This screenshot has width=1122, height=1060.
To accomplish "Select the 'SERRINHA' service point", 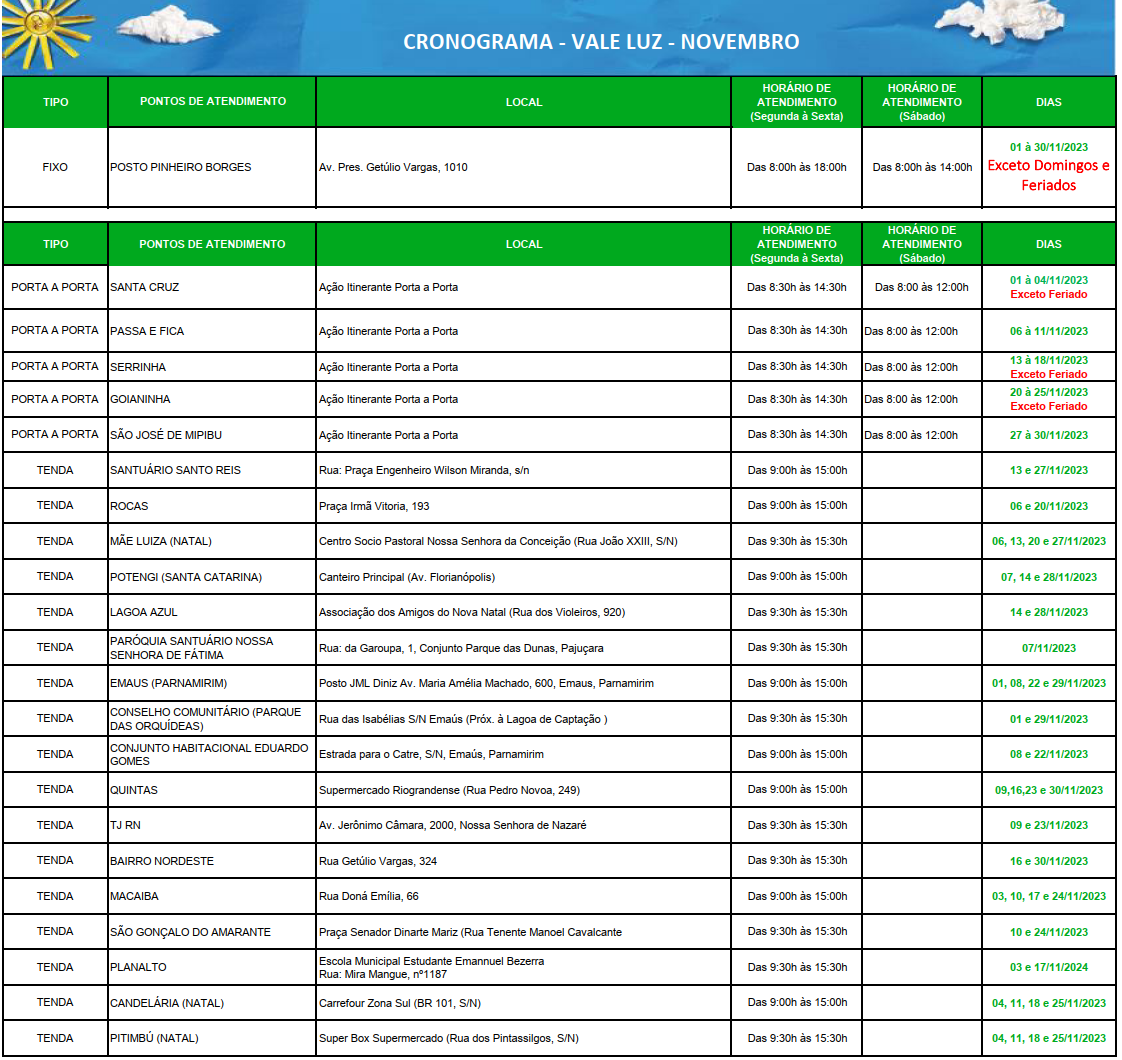I will pyautogui.click(x=138, y=366).
